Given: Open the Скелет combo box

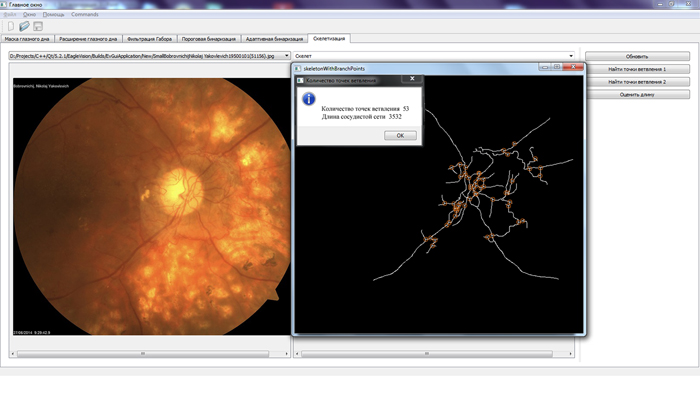Looking at the screenshot, I should click(x=434, y=56).
